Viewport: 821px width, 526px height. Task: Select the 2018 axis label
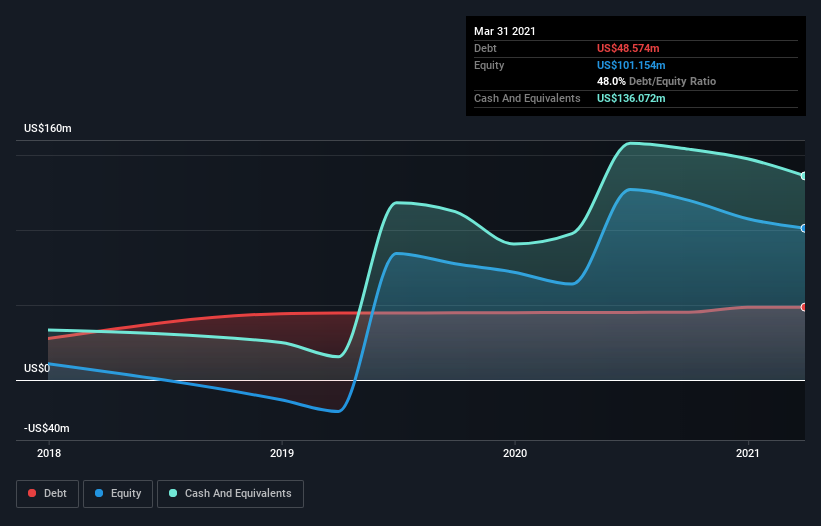pos(49,453)
